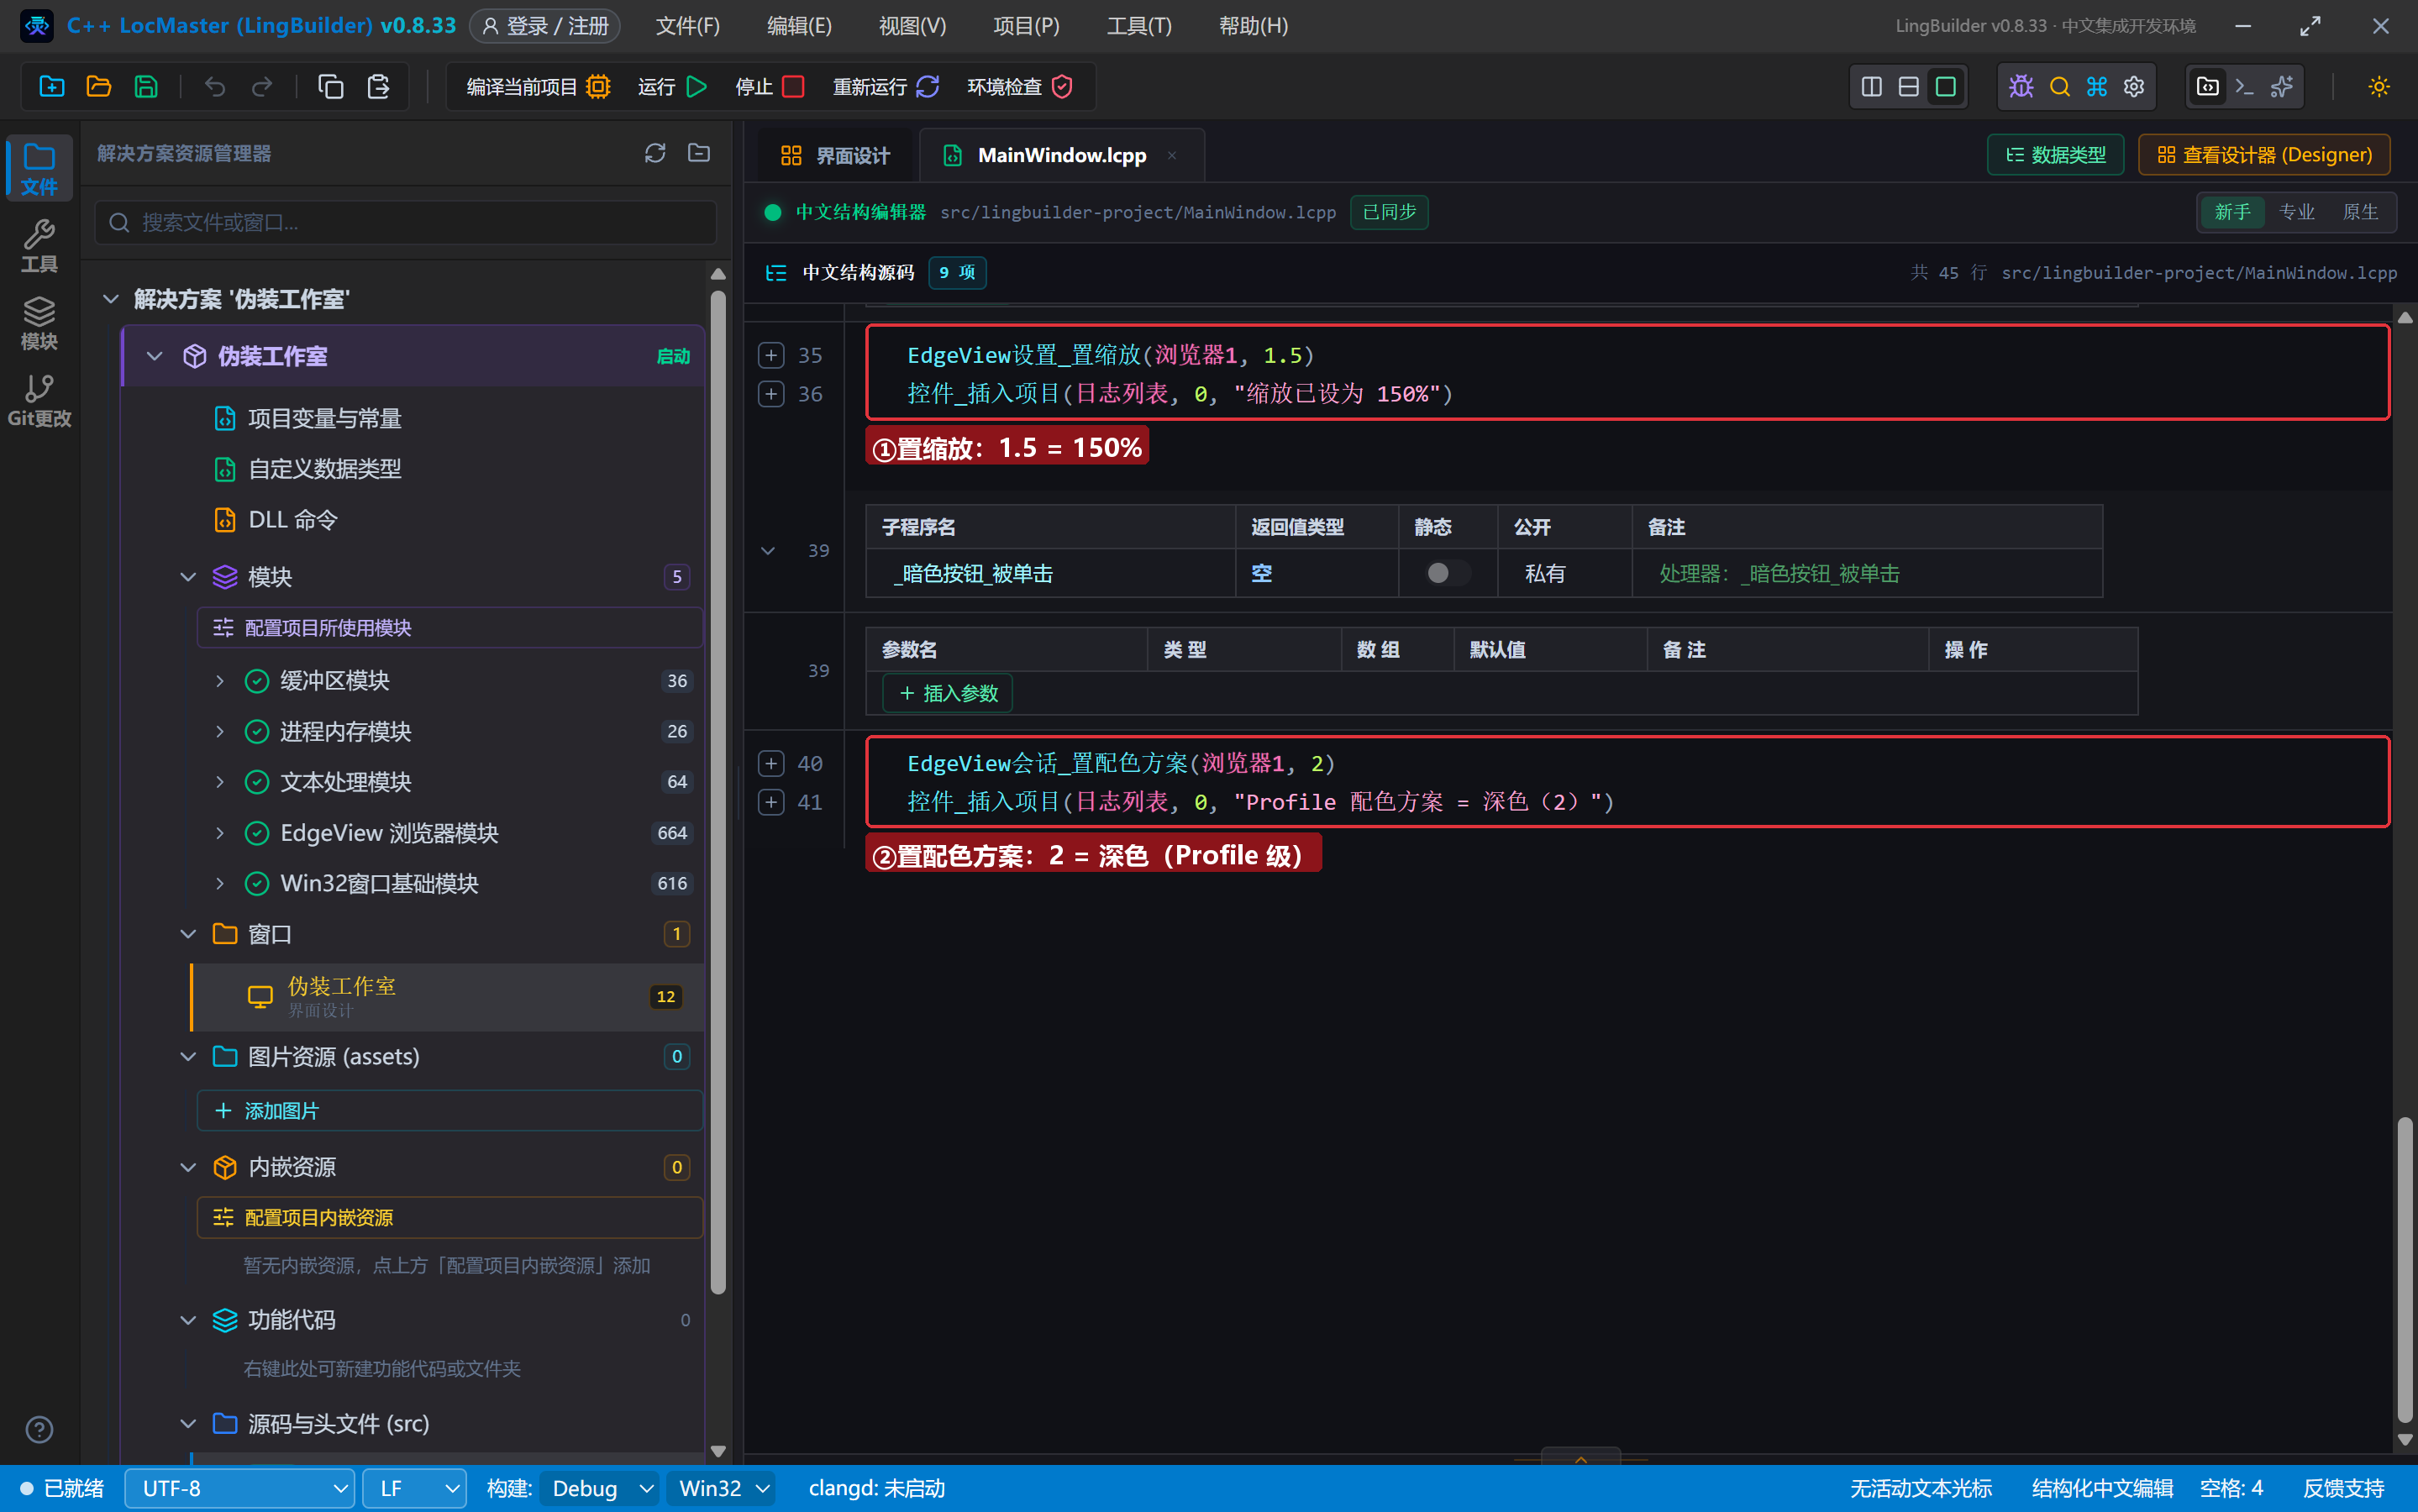Viewport: 2418px width, 1512px height.
Task: Open the settings gear in the toolbar
Action: (x=2134, y=87)
